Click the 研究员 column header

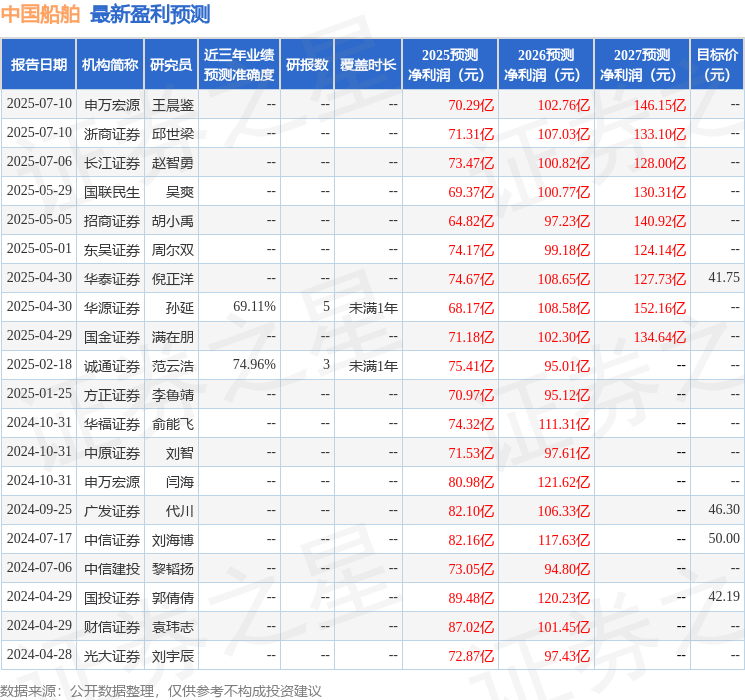[171, 65]
